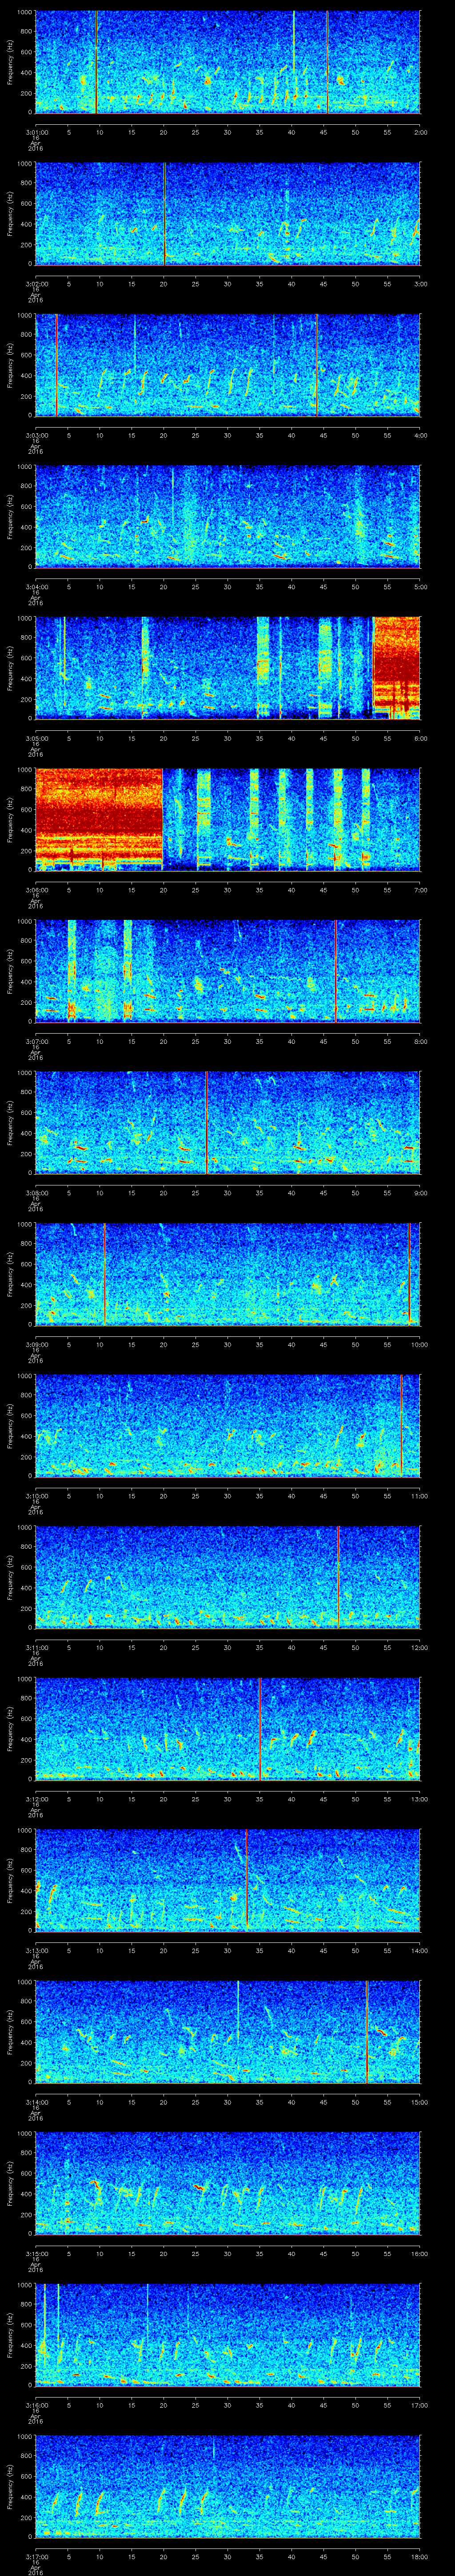Click Frequency (Hz) axis label of 3:01:00 panel
This screenshot has height=2576, width=455.
pos(10,62)
